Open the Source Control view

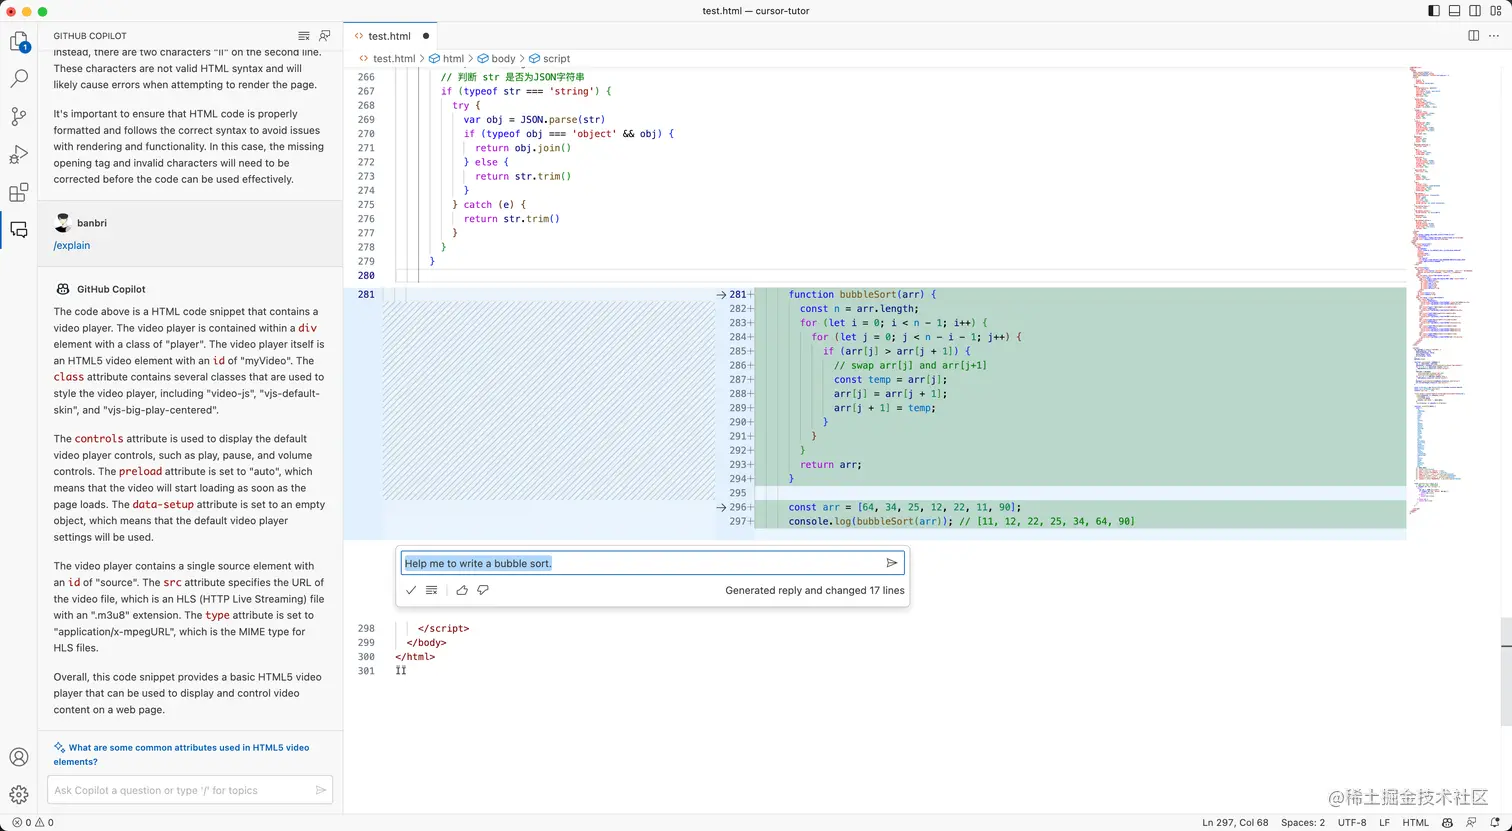(x=19, y=117)
